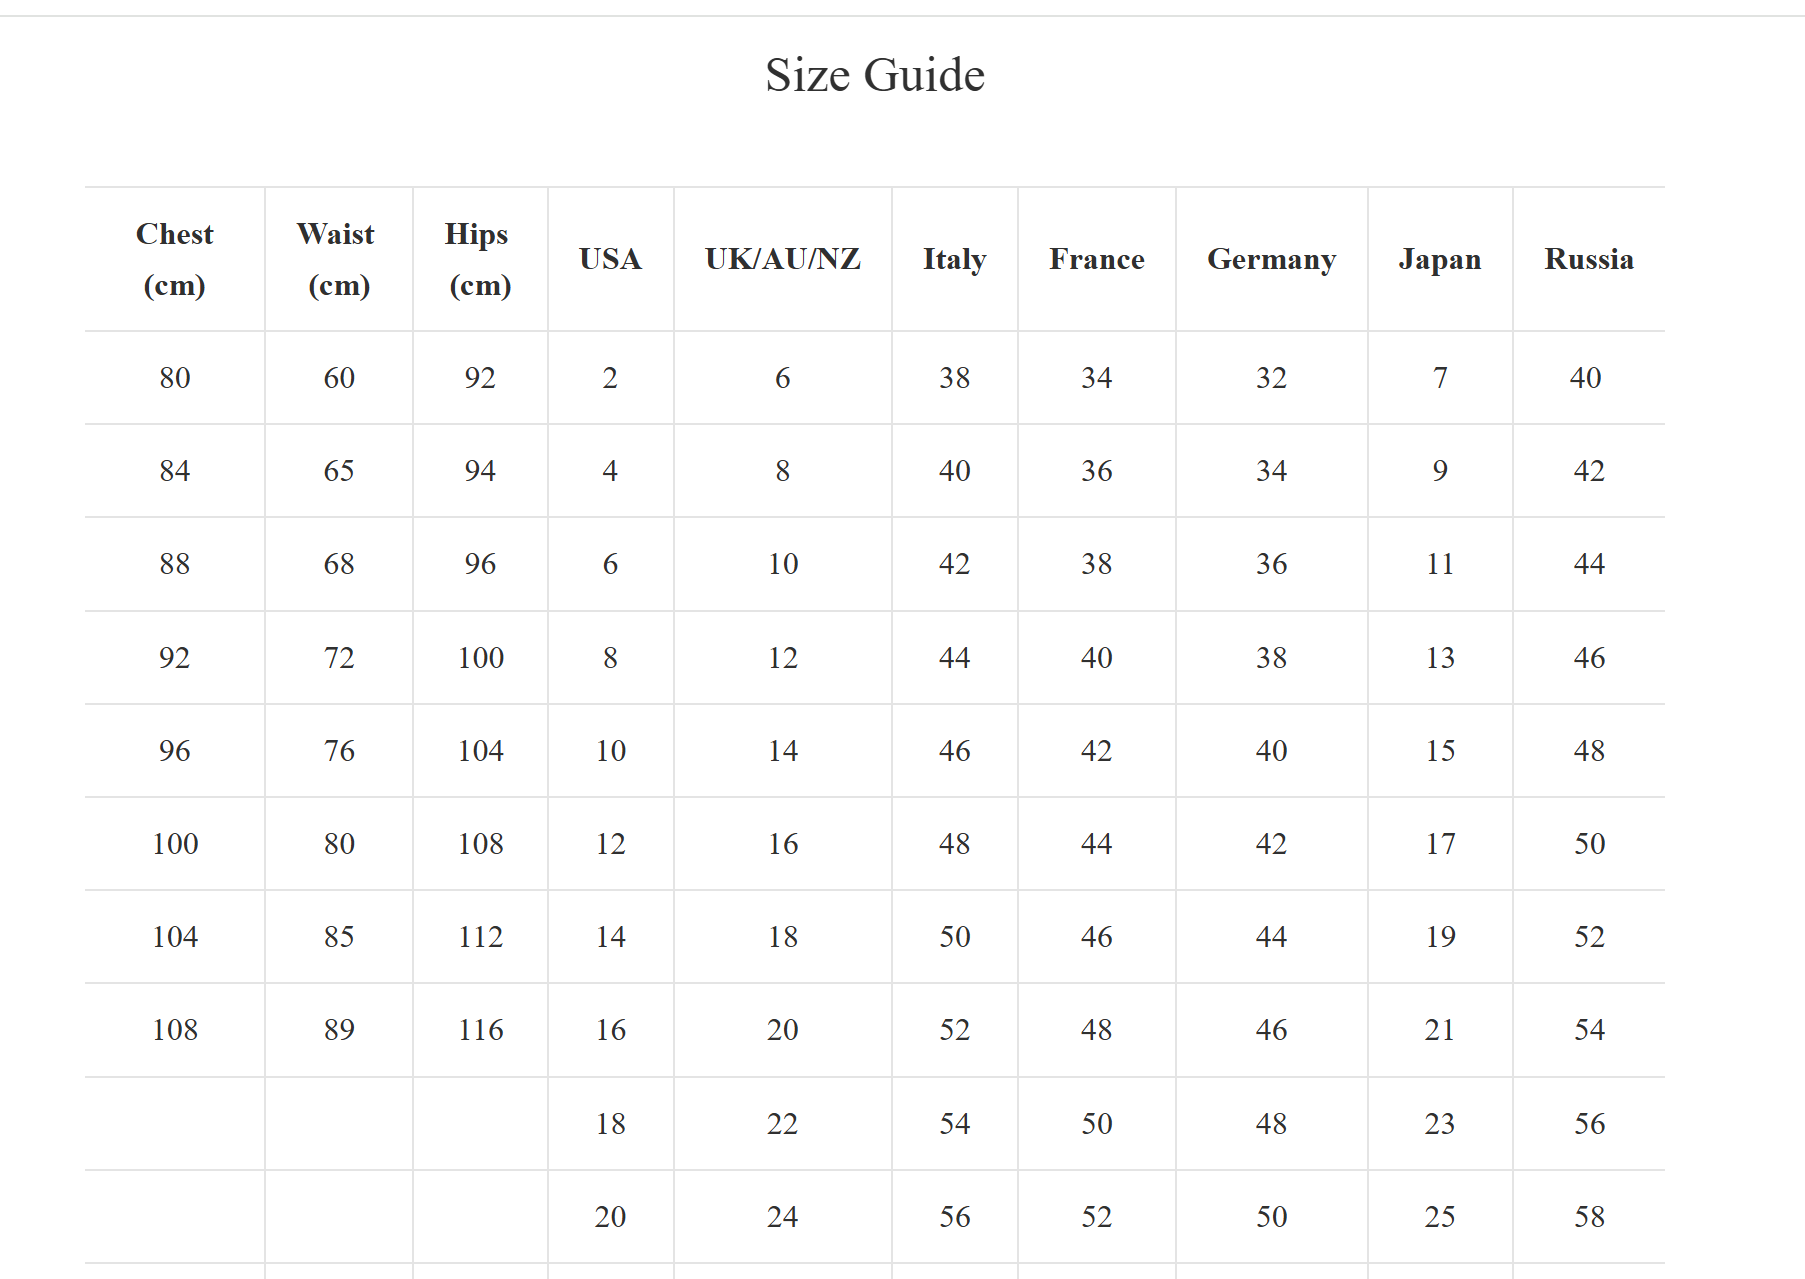Viewport: 1805px width, 1279px height.
Task: Select the France column header
Action: click(1096, 259)
